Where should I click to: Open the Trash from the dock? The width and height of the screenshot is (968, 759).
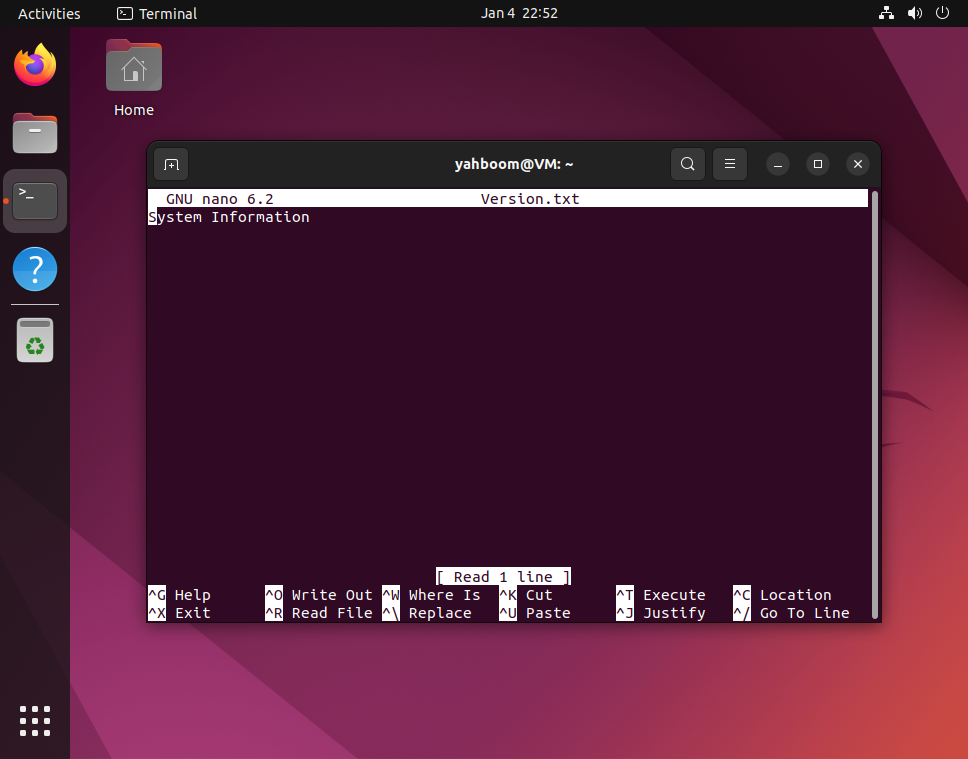[34, 339]
